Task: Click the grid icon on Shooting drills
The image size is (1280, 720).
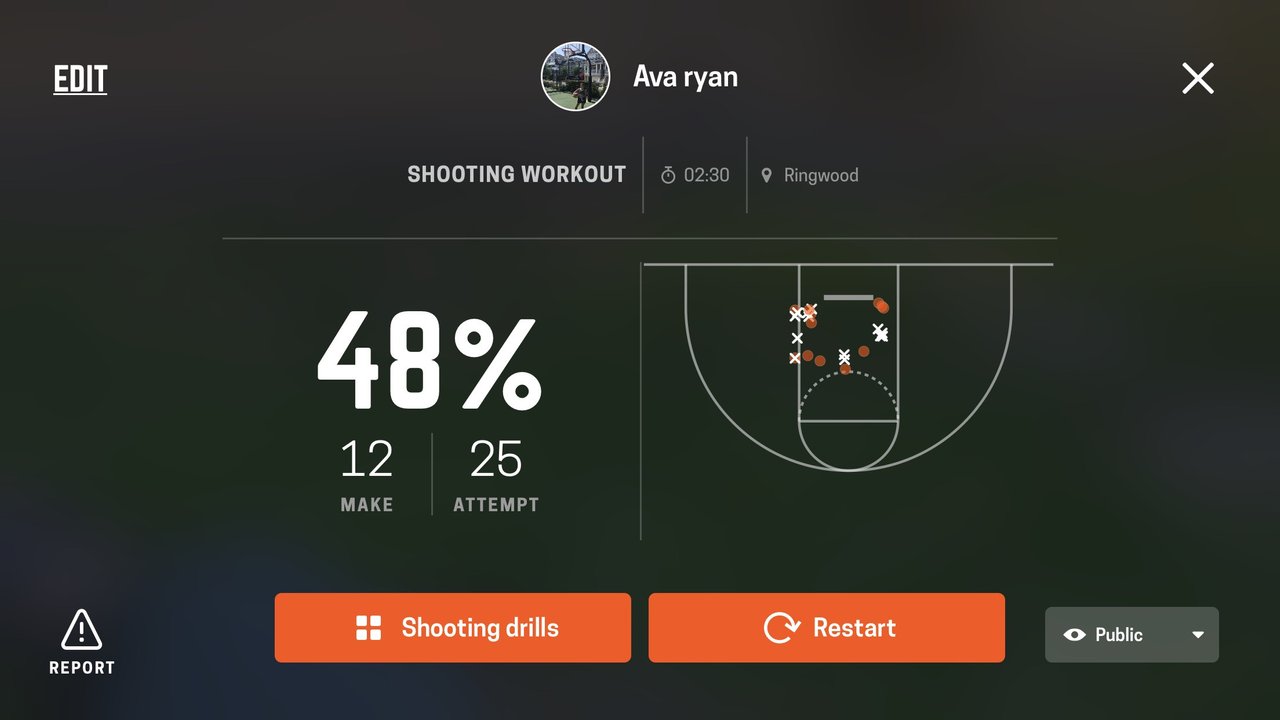Action: pos(369,628)
